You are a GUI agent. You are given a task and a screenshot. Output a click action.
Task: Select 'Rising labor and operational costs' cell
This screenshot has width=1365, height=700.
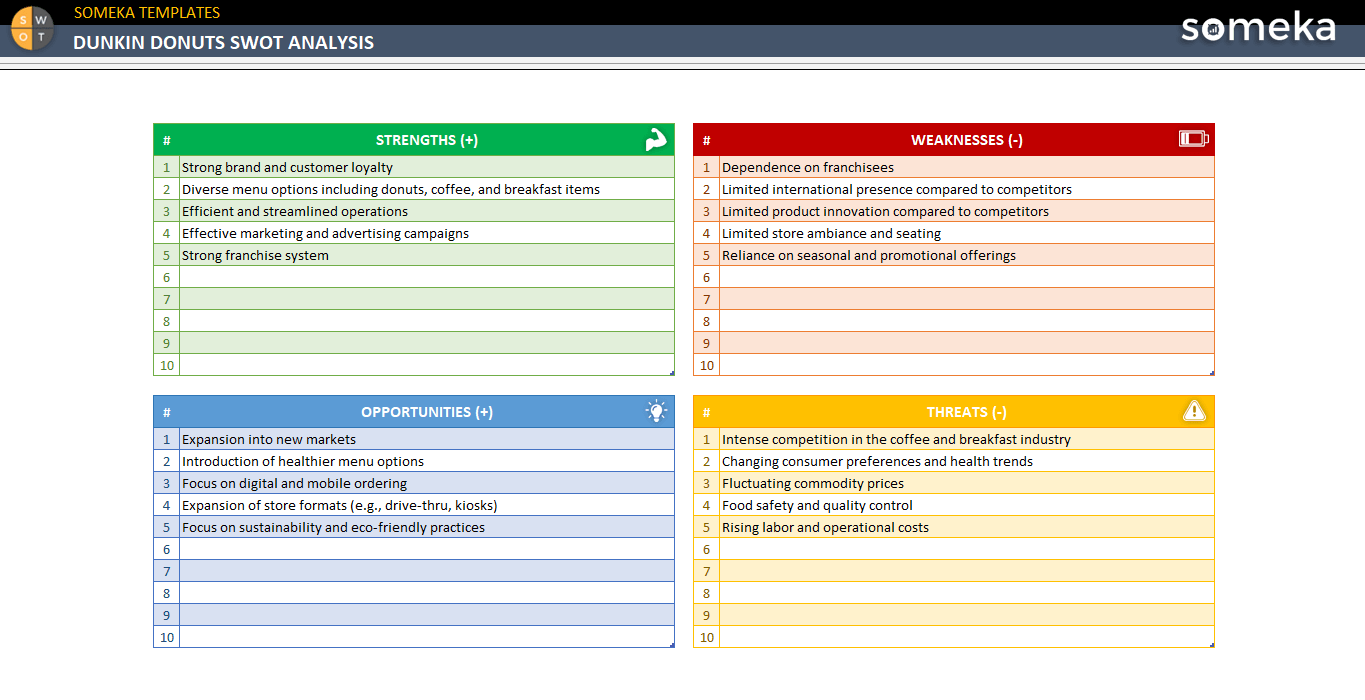click(x=967, y=527)
